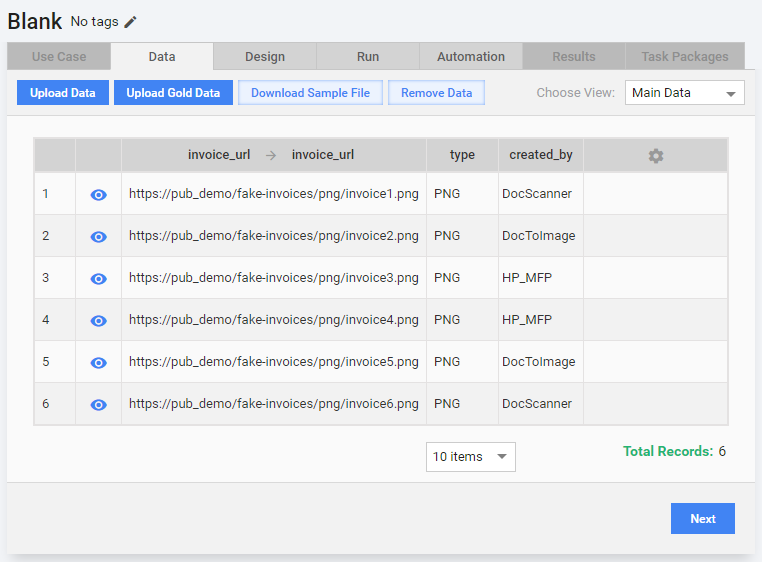Open the Task Packages tab
762x562 pixels.
685,56
